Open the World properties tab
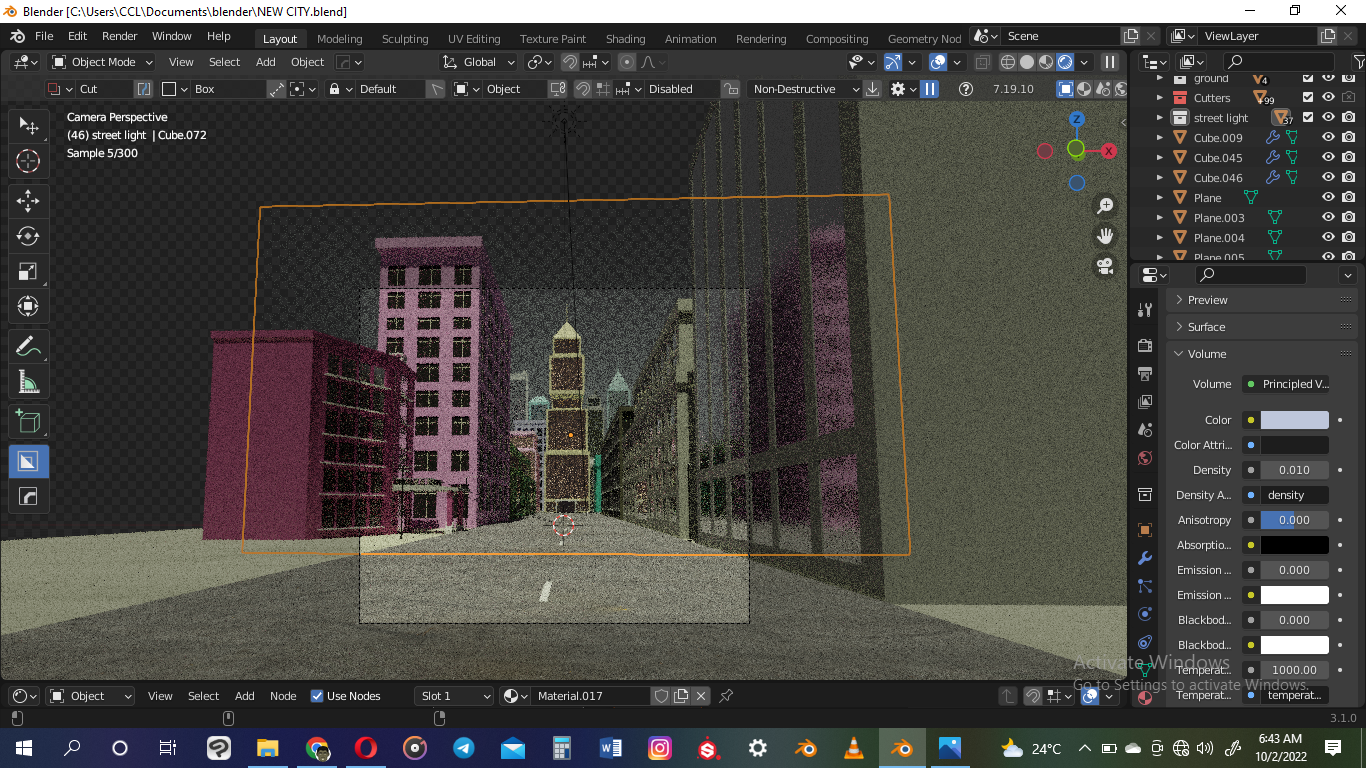Viewport: 1366px width, 768px height. (x=1145, y=458)
